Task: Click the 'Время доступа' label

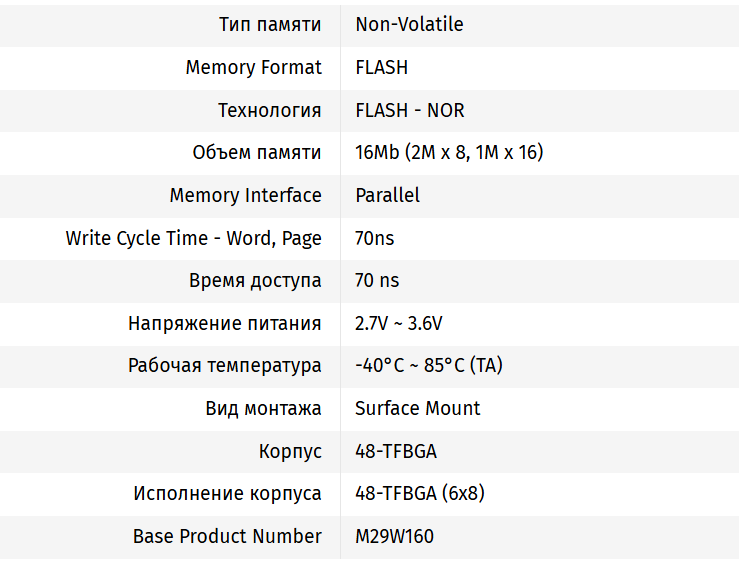Action: tap(255, 280)
